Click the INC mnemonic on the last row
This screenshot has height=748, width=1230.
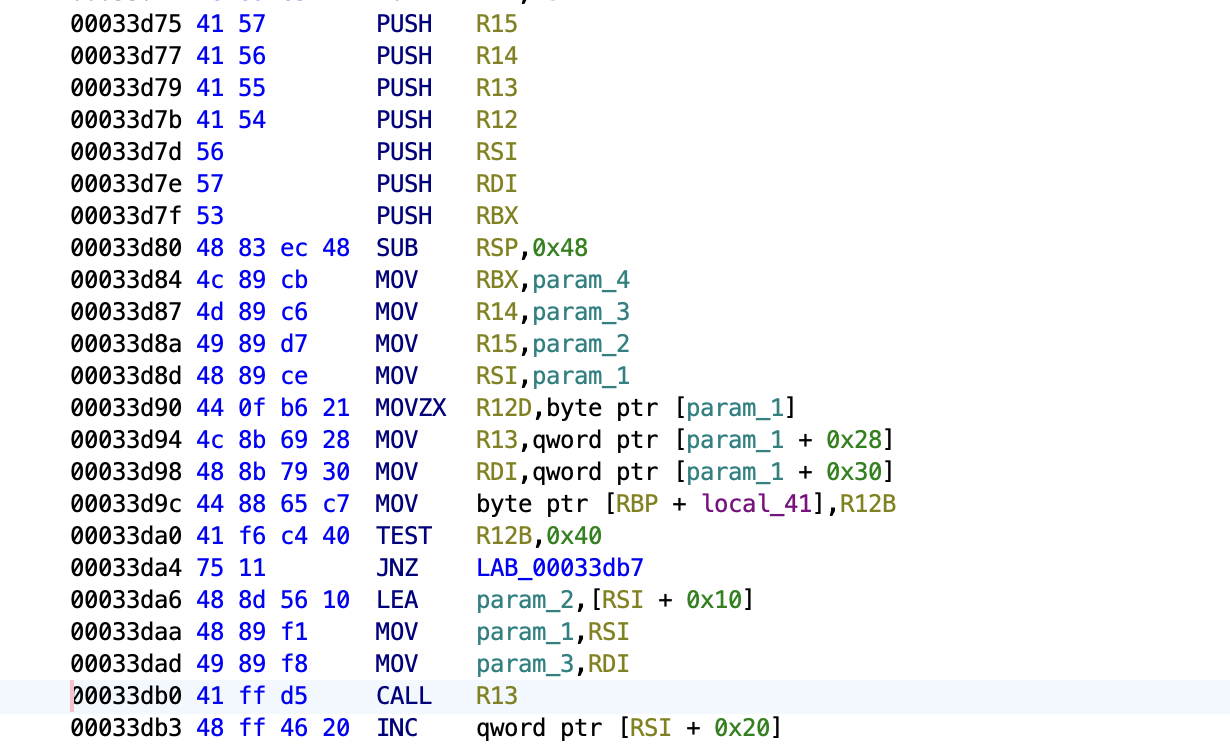[x=397, y=728]
